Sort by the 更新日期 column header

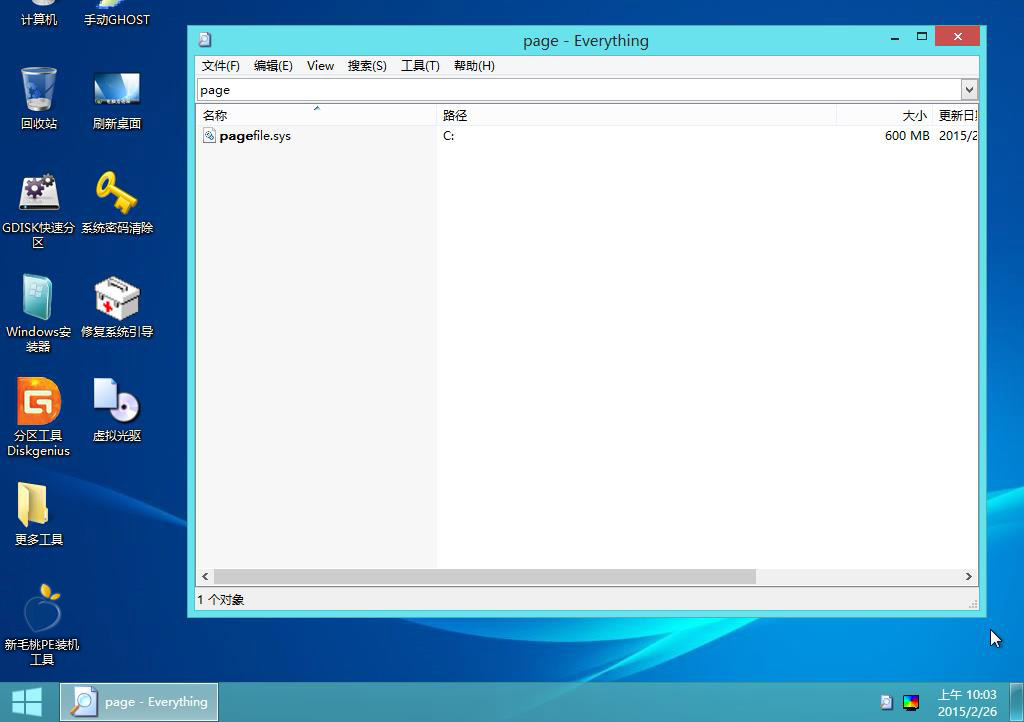click(955, 116)
